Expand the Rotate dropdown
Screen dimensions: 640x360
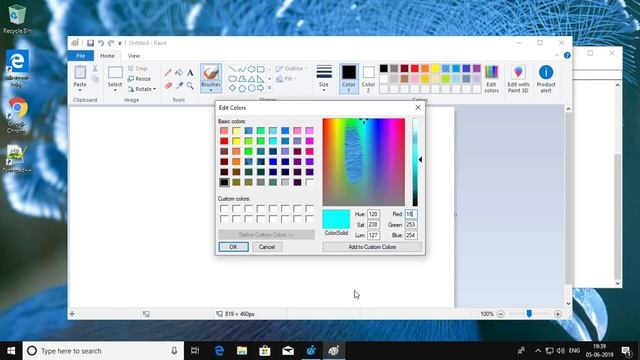[x=155, y=89]
